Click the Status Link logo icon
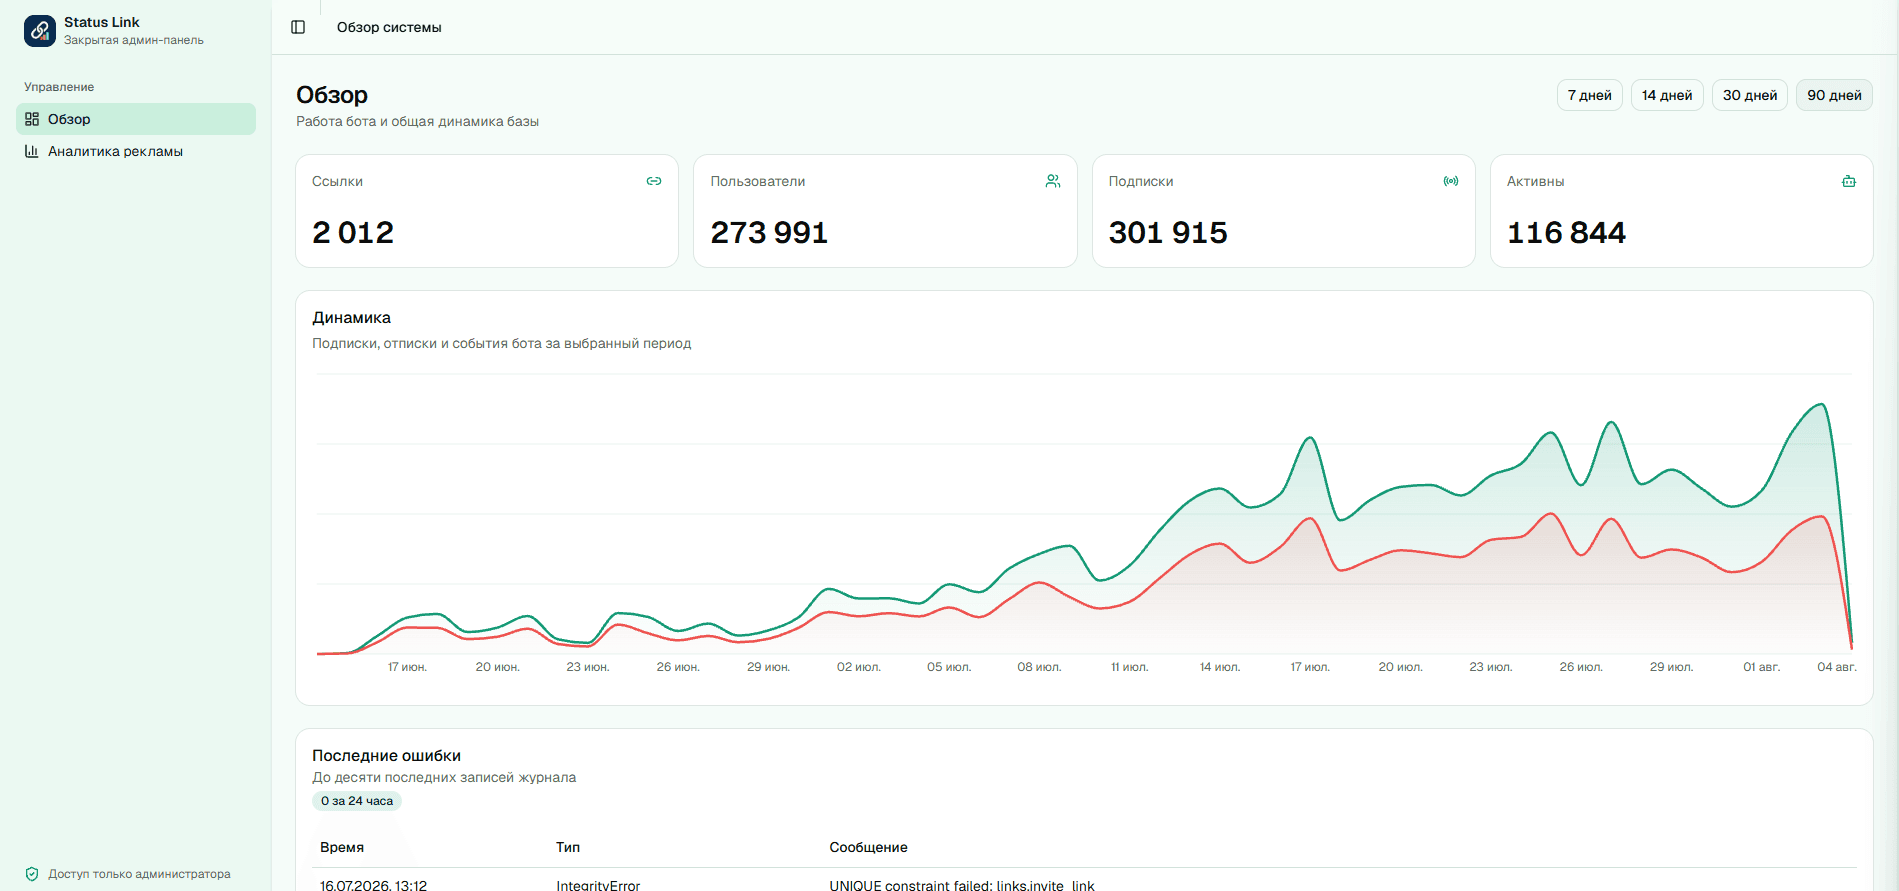Image resolution: width=1899 pixels, height=891 pixels. pyautogui.click(x=40, y=31)
